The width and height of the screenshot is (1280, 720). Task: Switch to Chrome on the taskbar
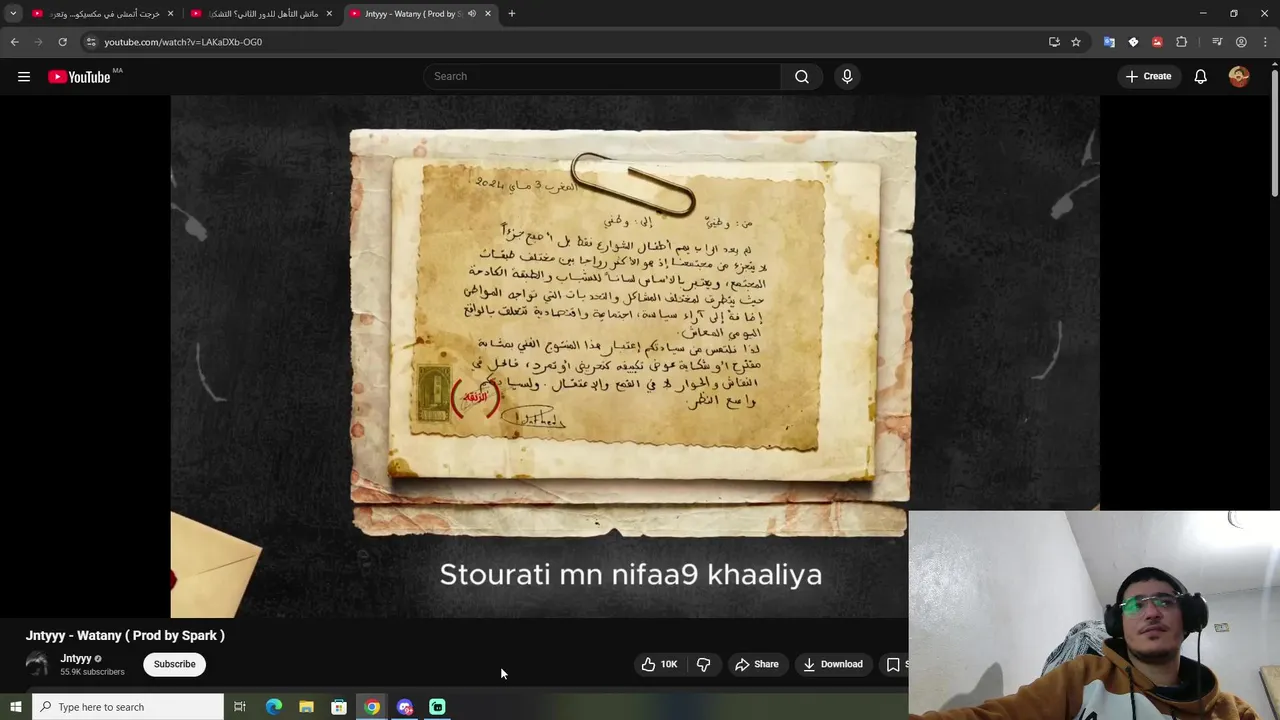tap(372, 707)
